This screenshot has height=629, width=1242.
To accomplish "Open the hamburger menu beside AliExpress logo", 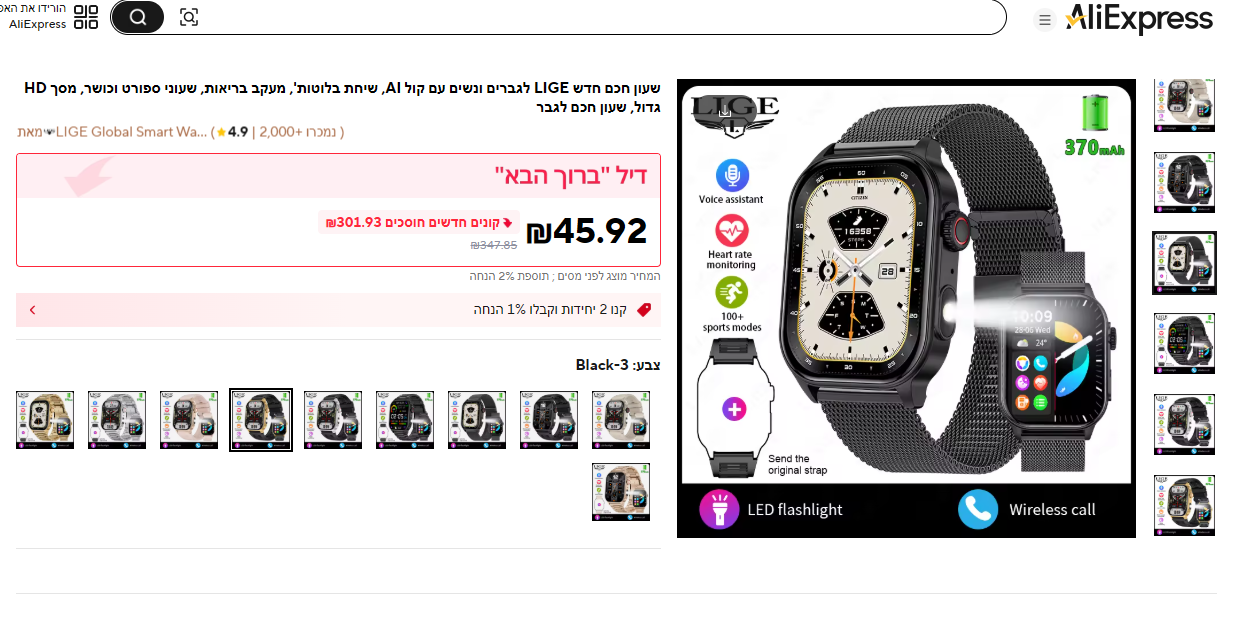I will [x=1044, y=20].
